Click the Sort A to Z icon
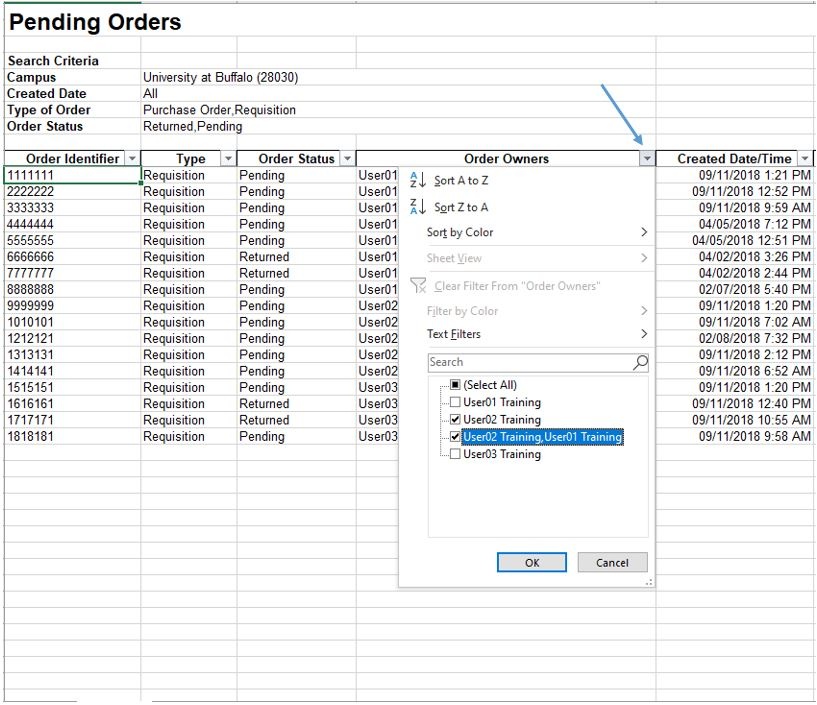The image size is (817, 705). pyautogui.click(x=418, y=181)
